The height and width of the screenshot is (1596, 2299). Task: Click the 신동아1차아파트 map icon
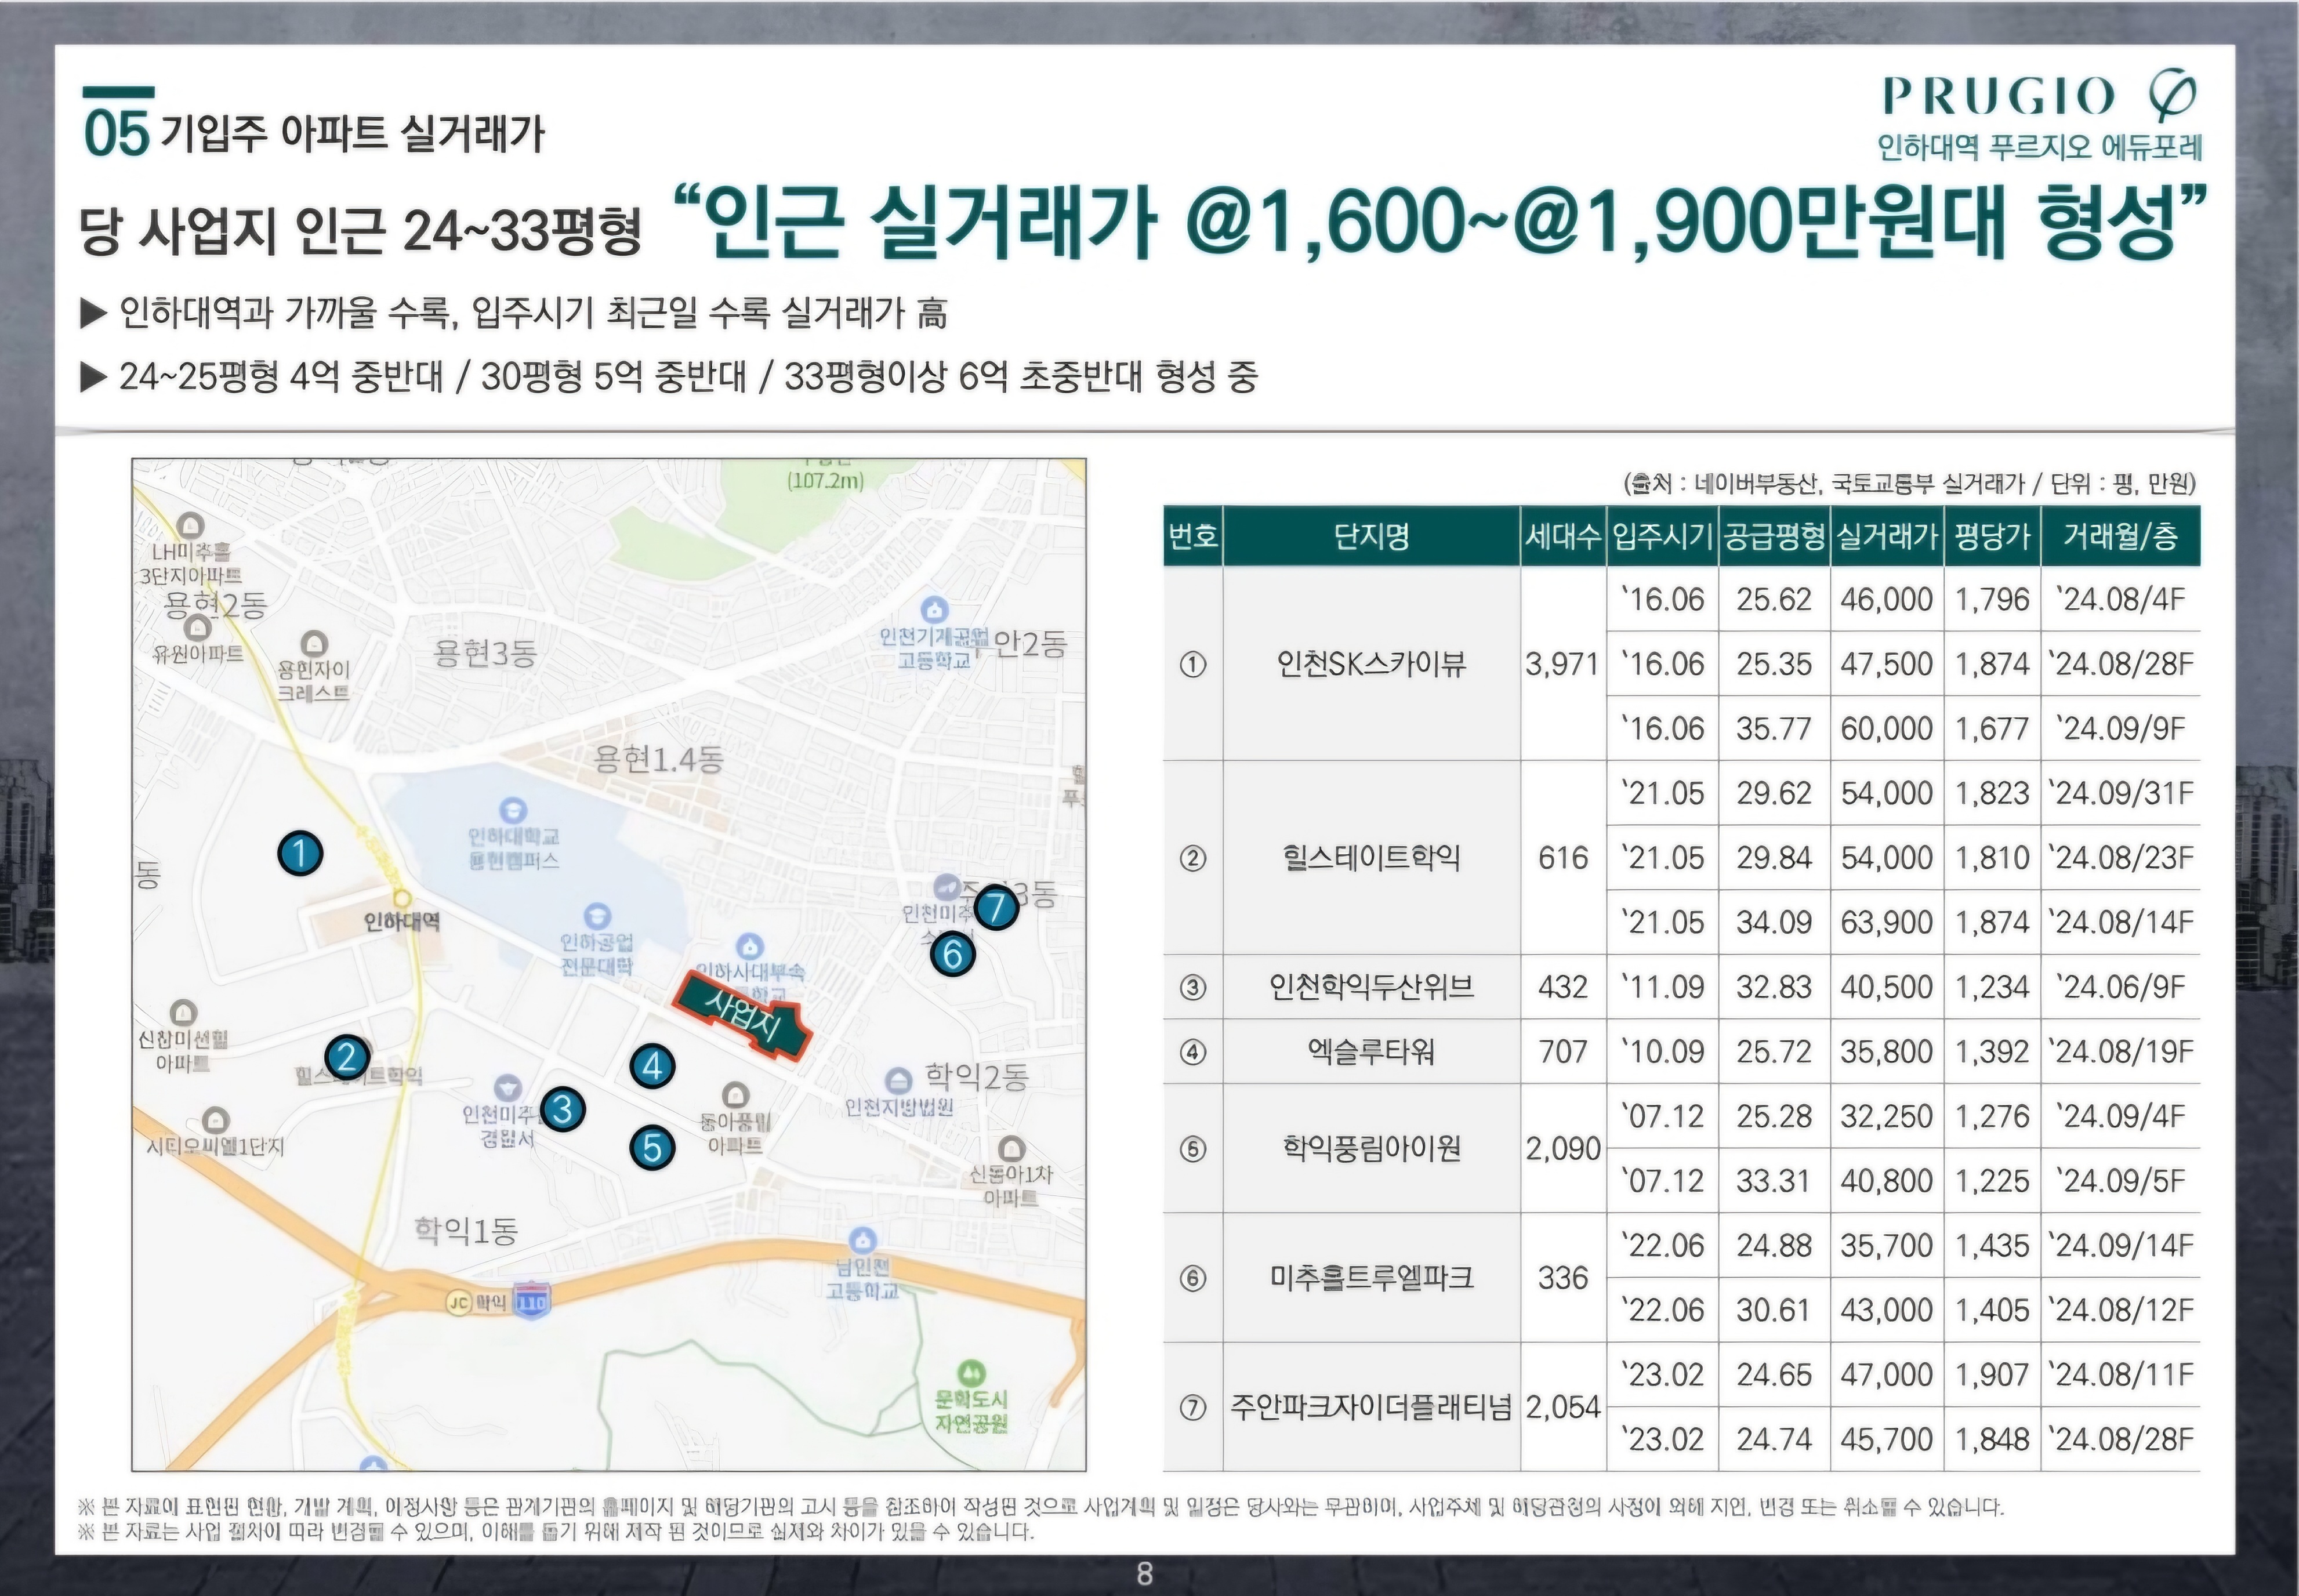coord(1011,1148)
